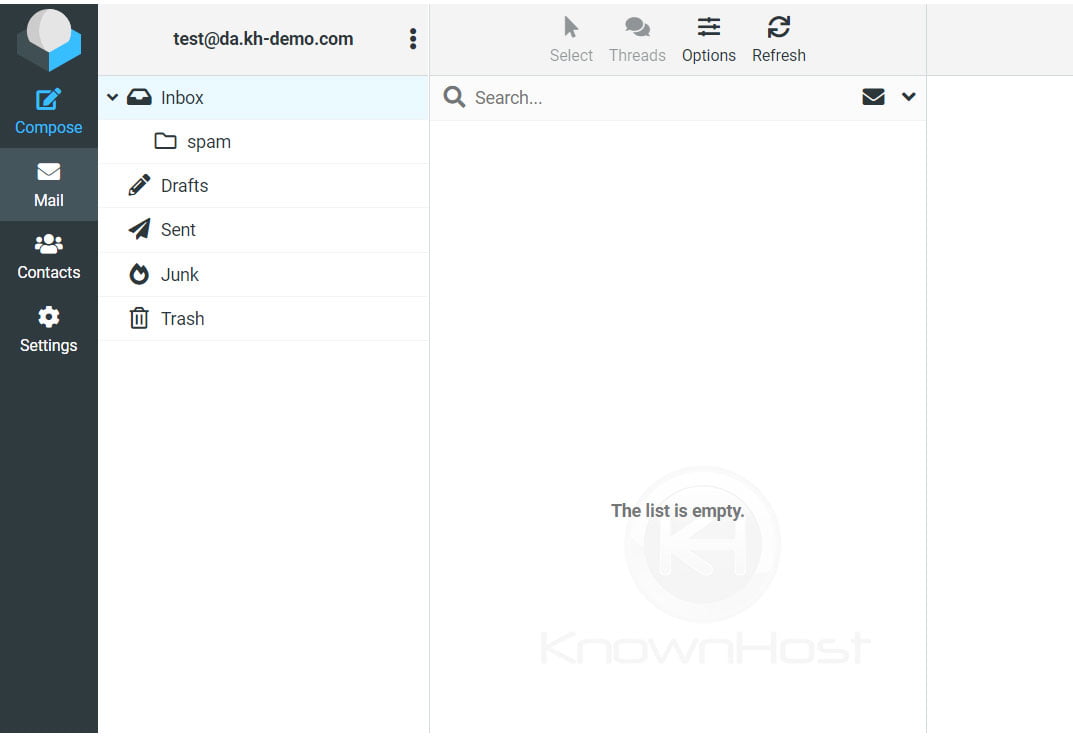
Task: Open the Compose new message screen
Action: tap(48, 110)
